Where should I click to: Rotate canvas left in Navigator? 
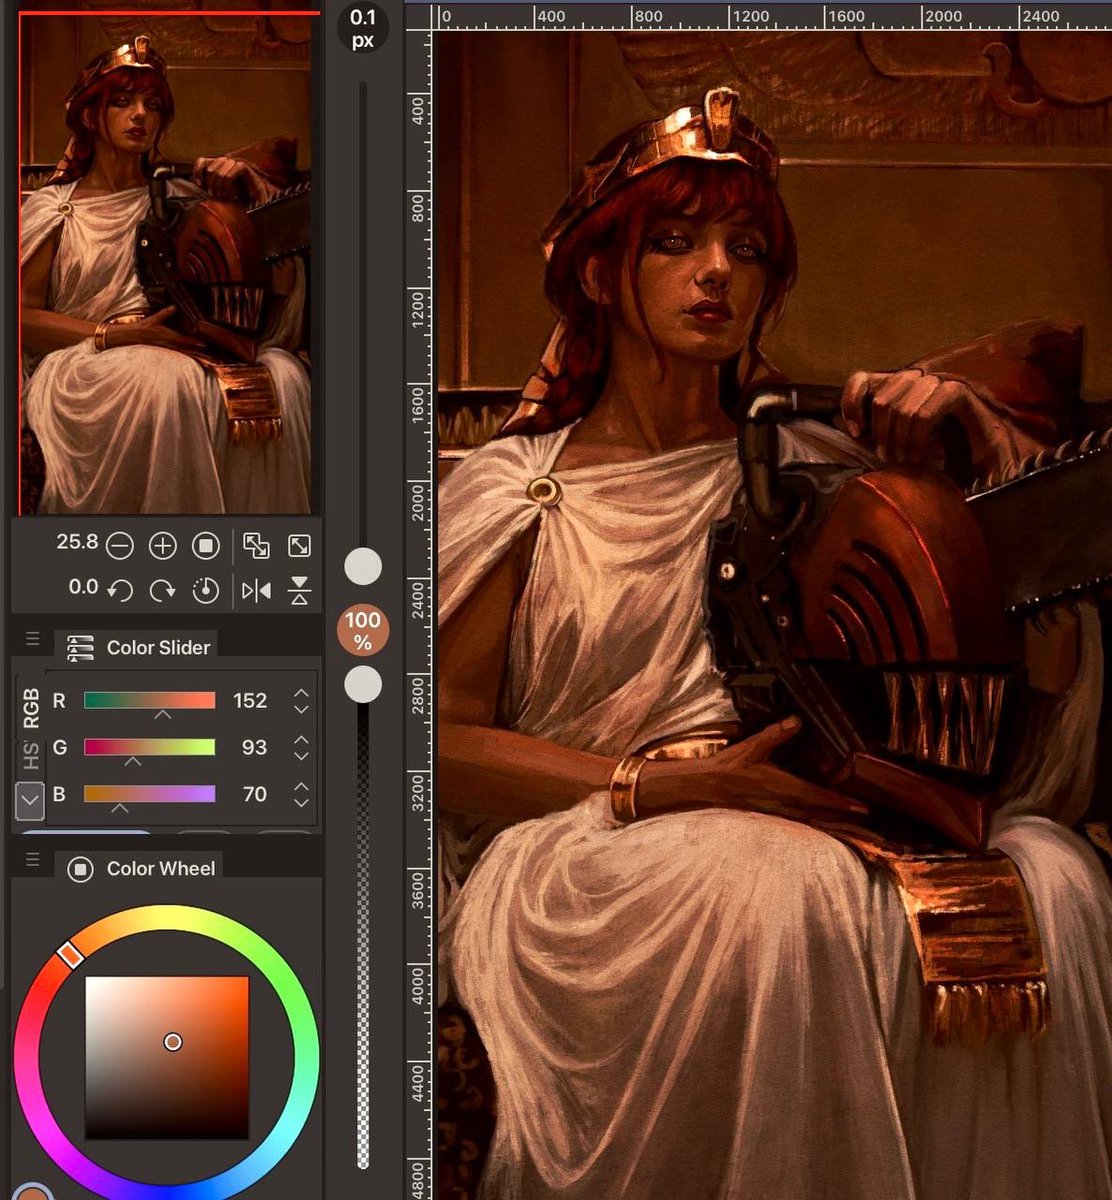pyautogui.click(x=119, y=590)
